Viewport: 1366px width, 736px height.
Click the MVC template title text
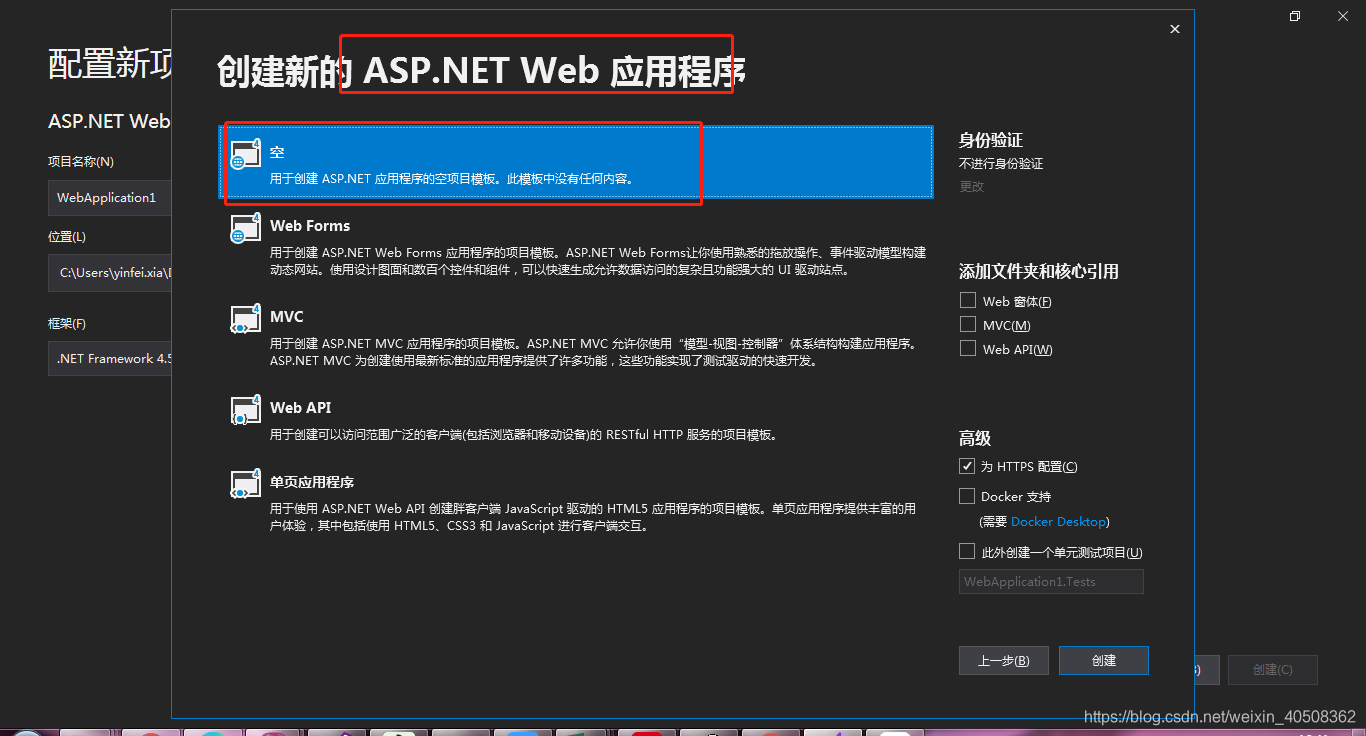pyautogui.click(x=287, y=317)
